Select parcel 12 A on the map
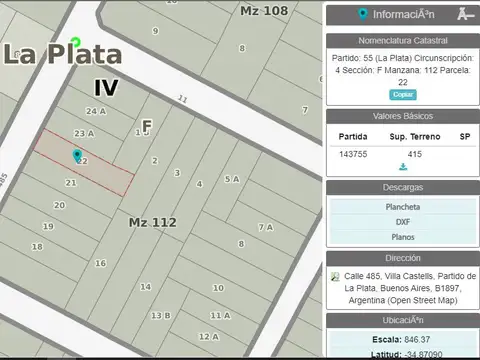The image size is (480, 360). pos(209,337)
